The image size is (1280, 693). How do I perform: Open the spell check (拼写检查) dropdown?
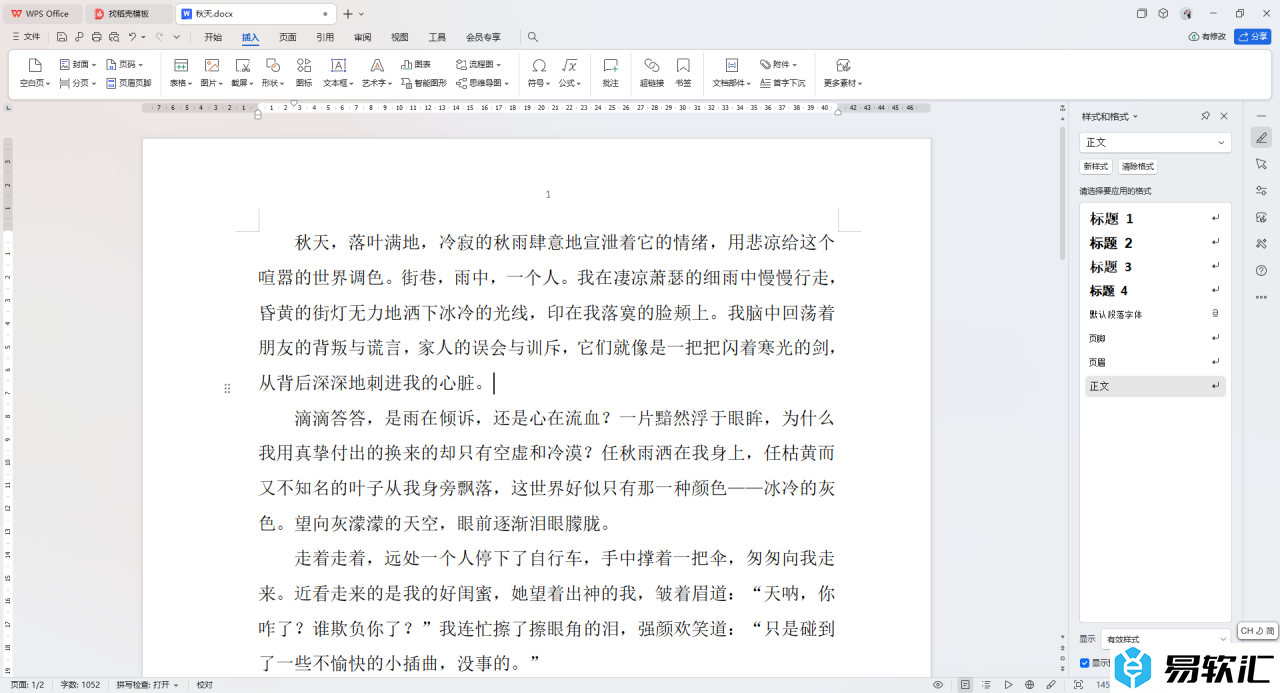coord(147,685)
